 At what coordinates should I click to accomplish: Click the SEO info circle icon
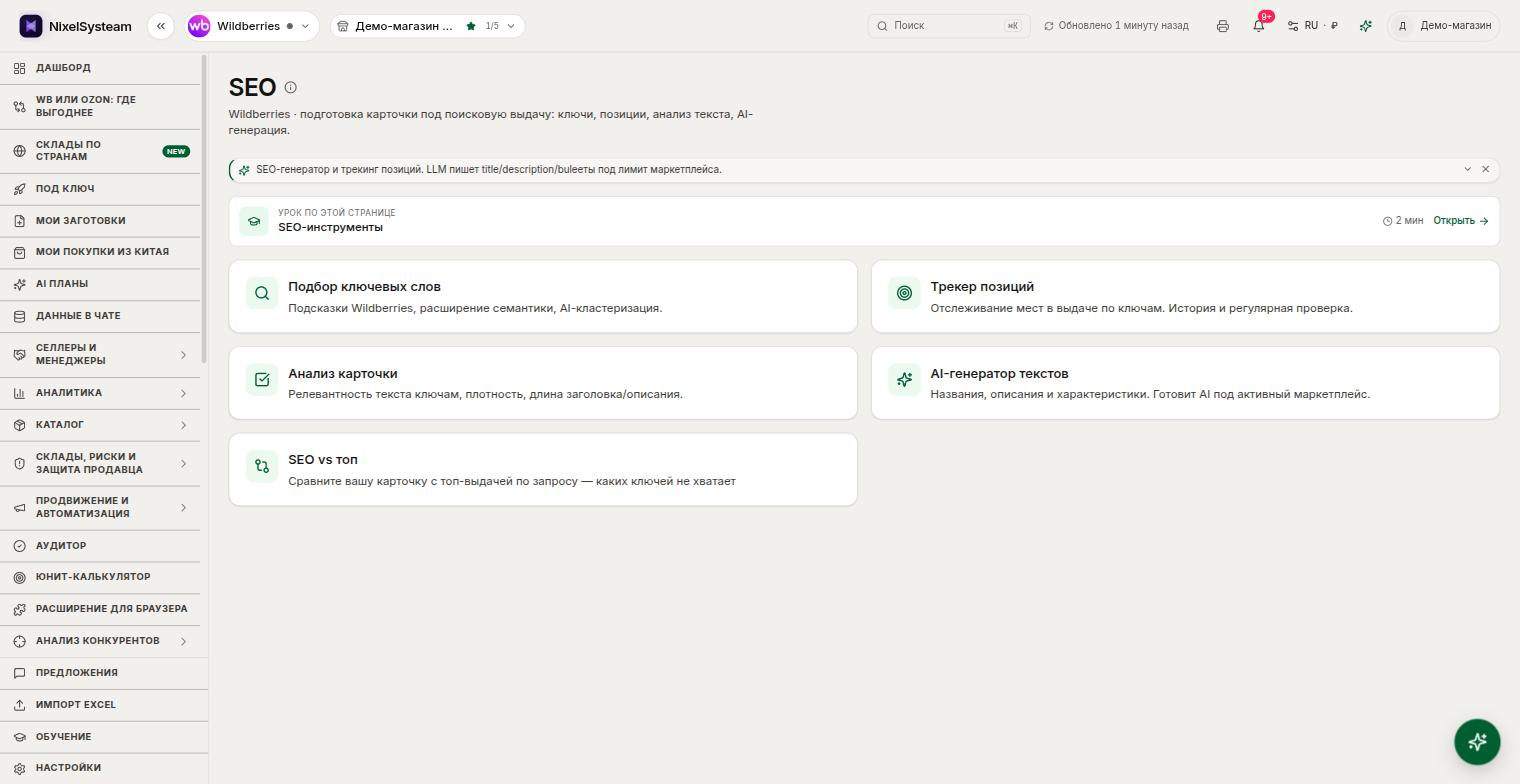click(291, 88)
